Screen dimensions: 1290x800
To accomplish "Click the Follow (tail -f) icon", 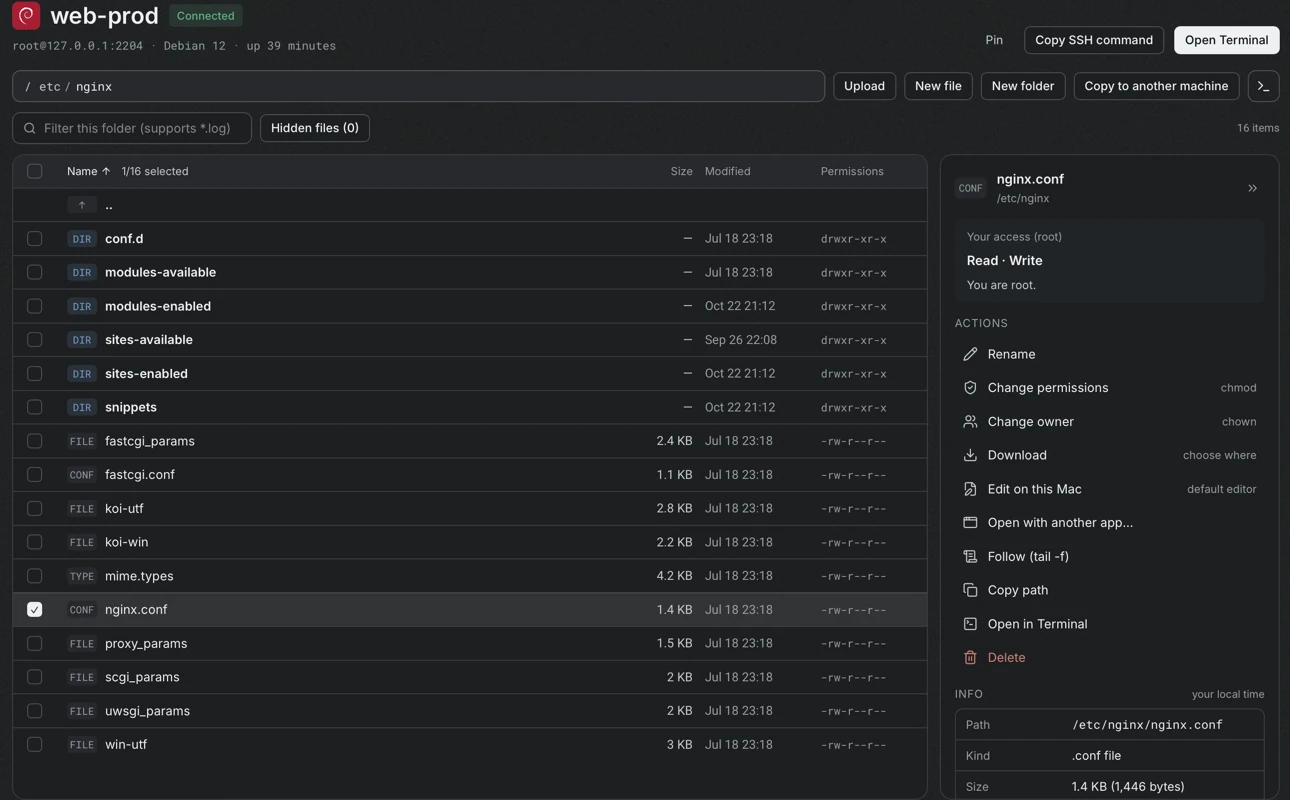I will pyautogui.click(x=970, y=556).
